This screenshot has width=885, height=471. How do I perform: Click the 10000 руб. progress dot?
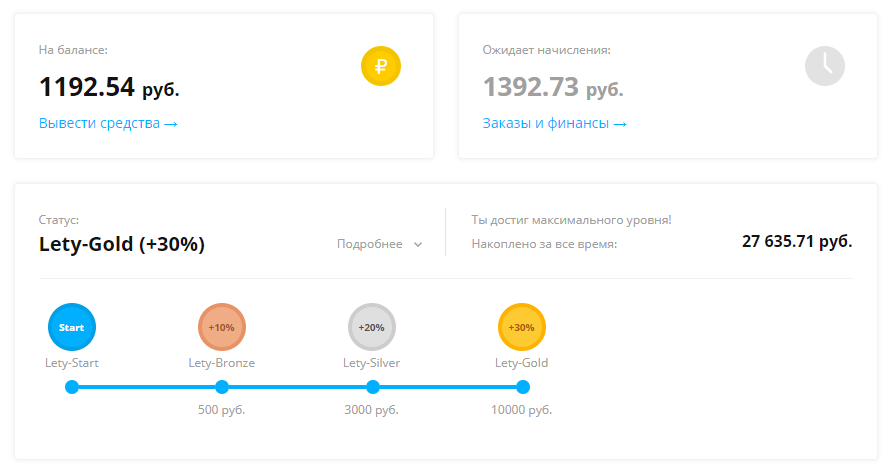pyautogui.click(x=523, y=387)
